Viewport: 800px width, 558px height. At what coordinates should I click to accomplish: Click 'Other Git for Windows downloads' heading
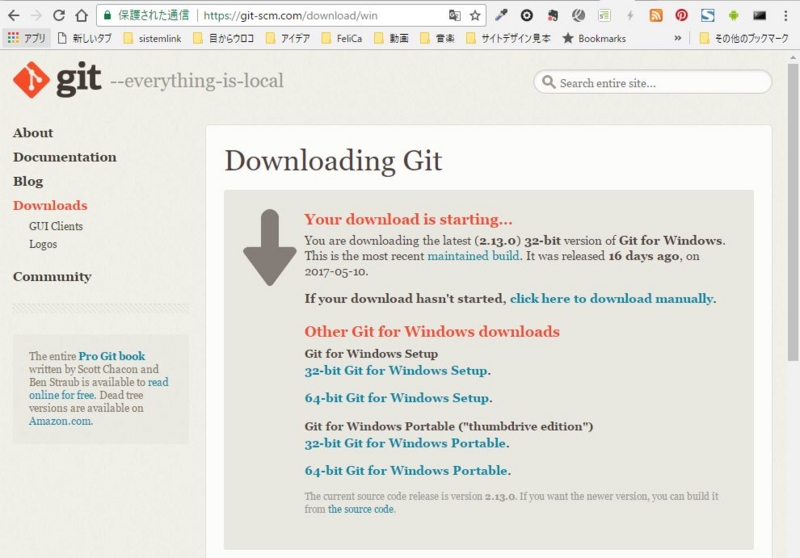click(x=432, y=332)
